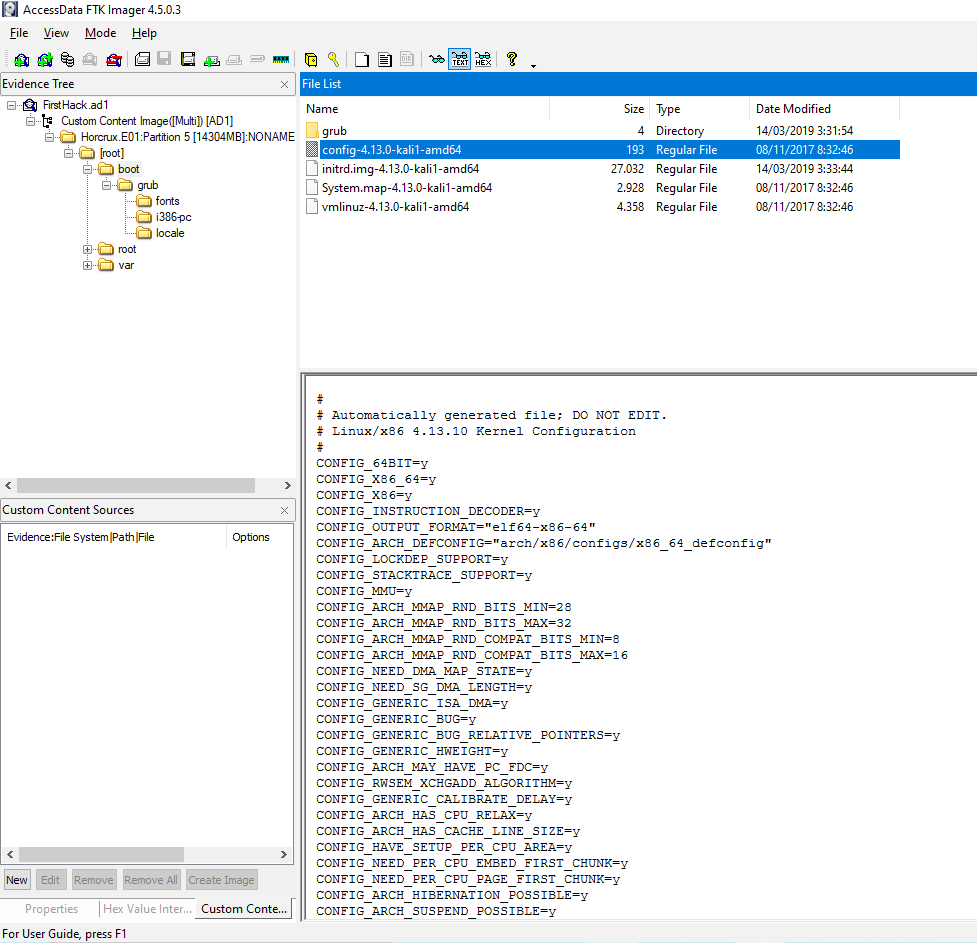This screenshot has height=943, width=977.
Task: Open the Mode menu
Action: tap(100, 33)
